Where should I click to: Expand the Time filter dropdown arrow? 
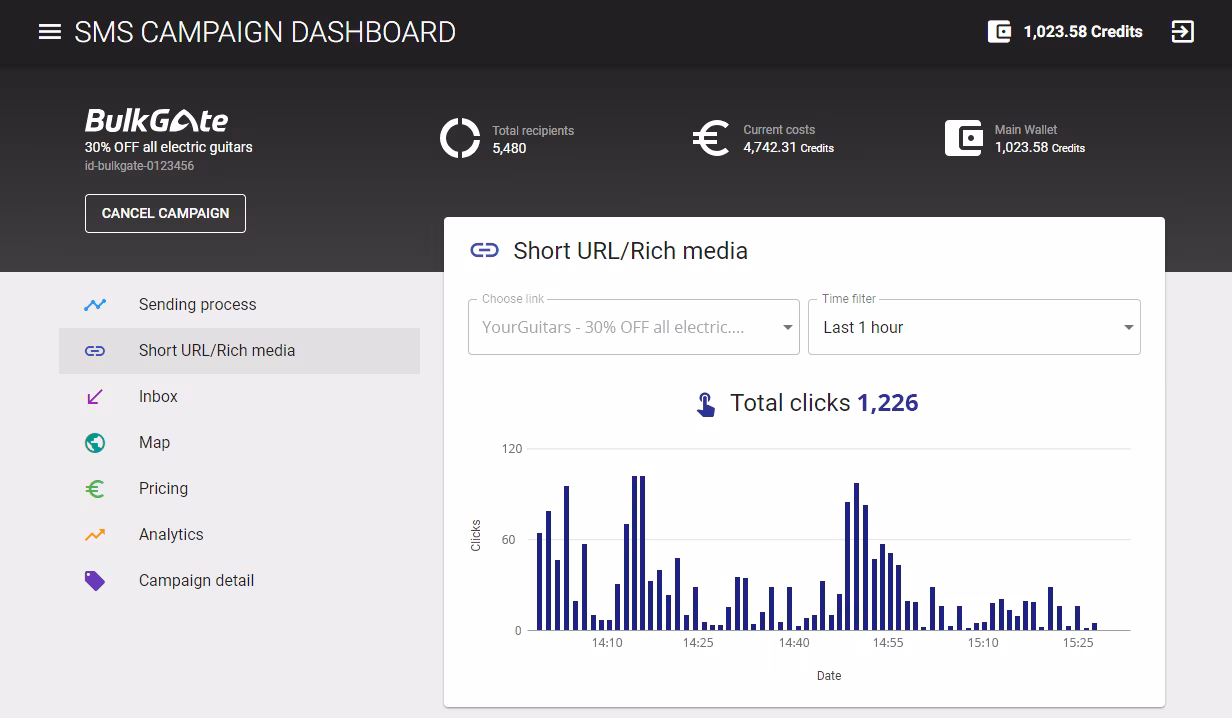[1128, 328]
